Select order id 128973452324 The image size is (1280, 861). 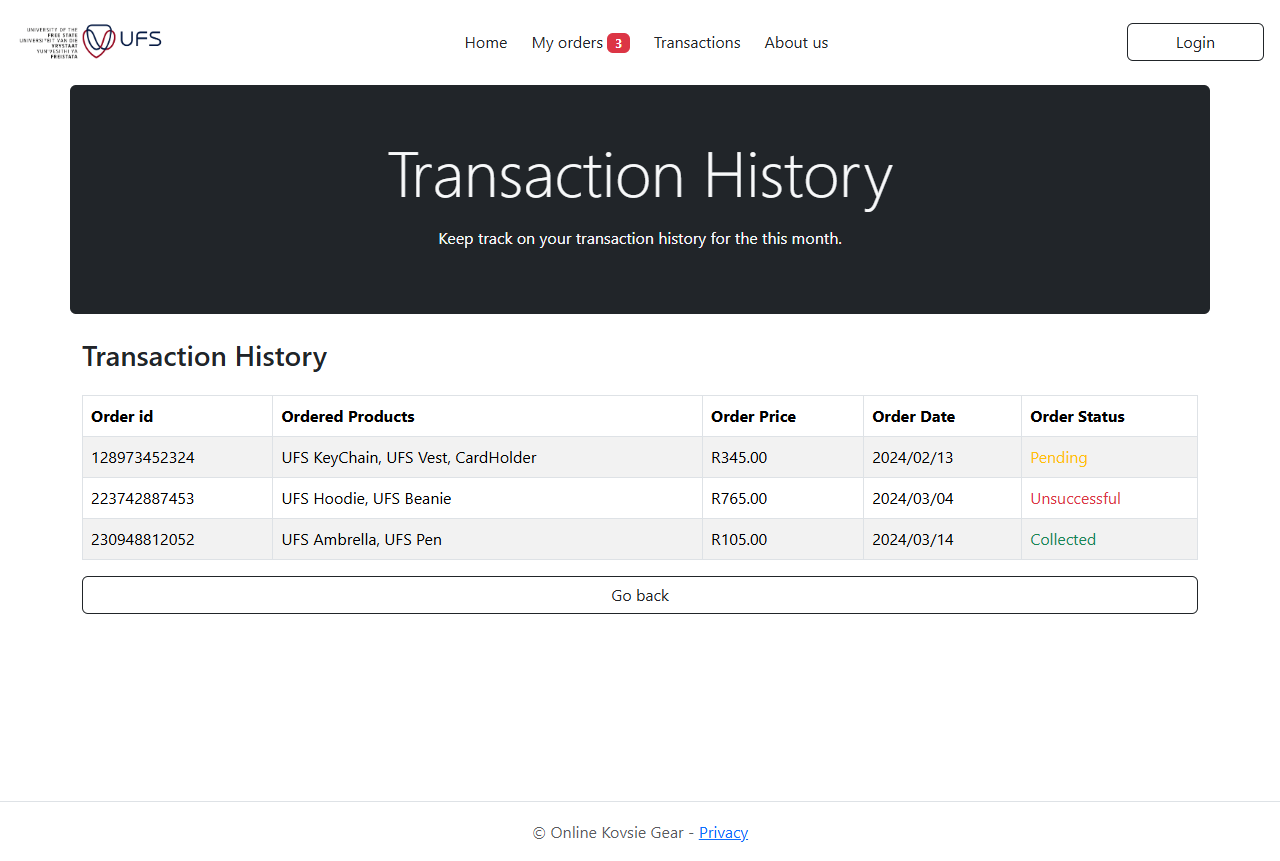click(143, 457)
